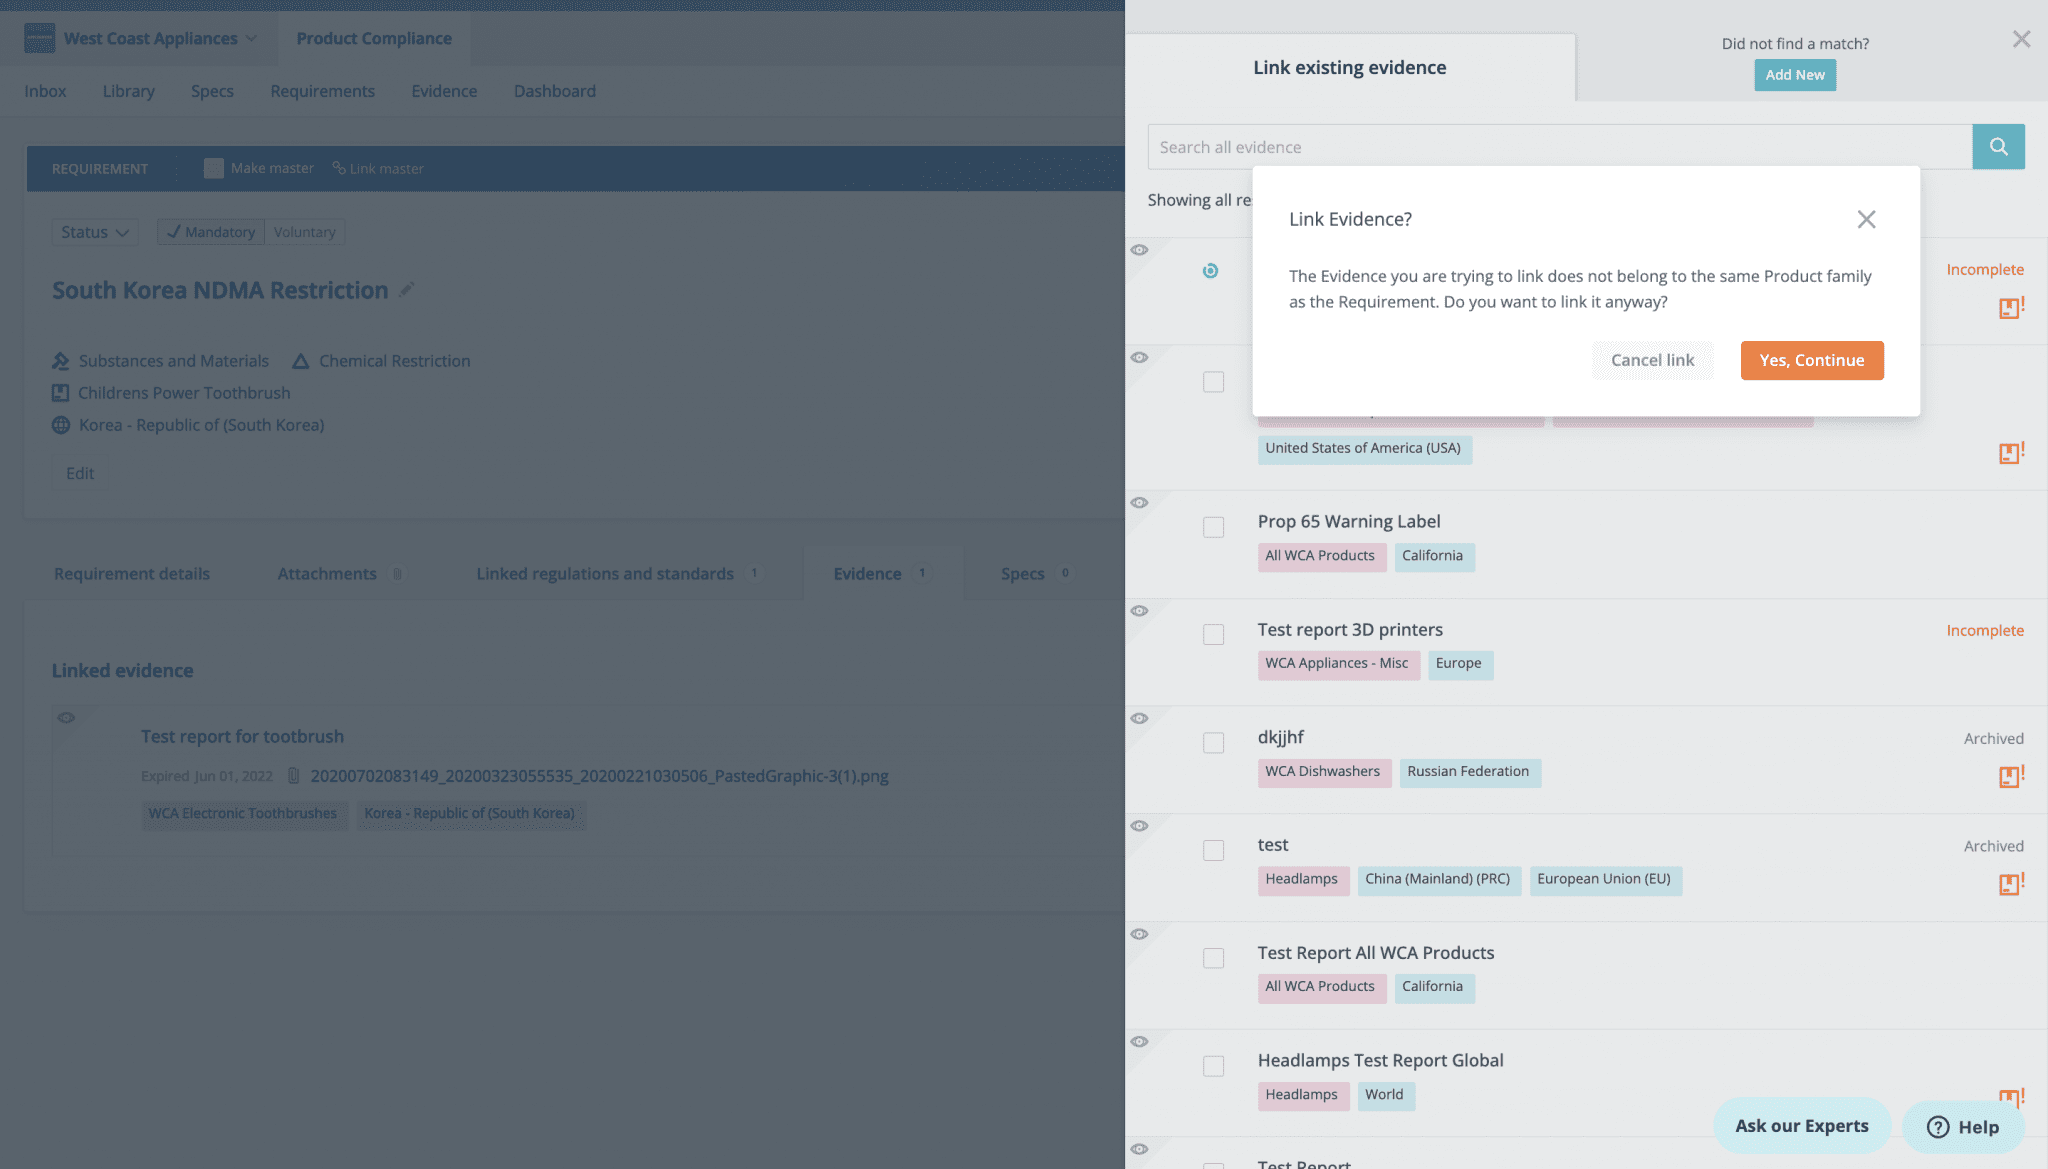Go to Inbox menu item
This screenshot has height=1169, width=2048.
[x=45, y=91]
